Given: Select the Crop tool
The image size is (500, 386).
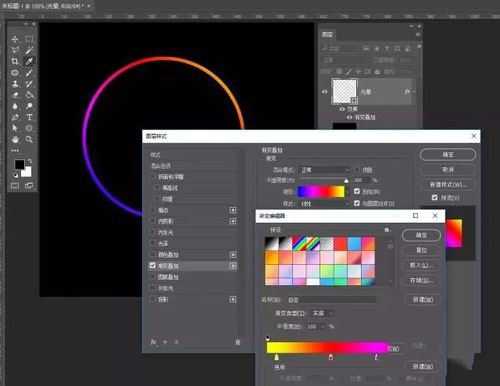Looking at the screenshot, I should (15, 61).
